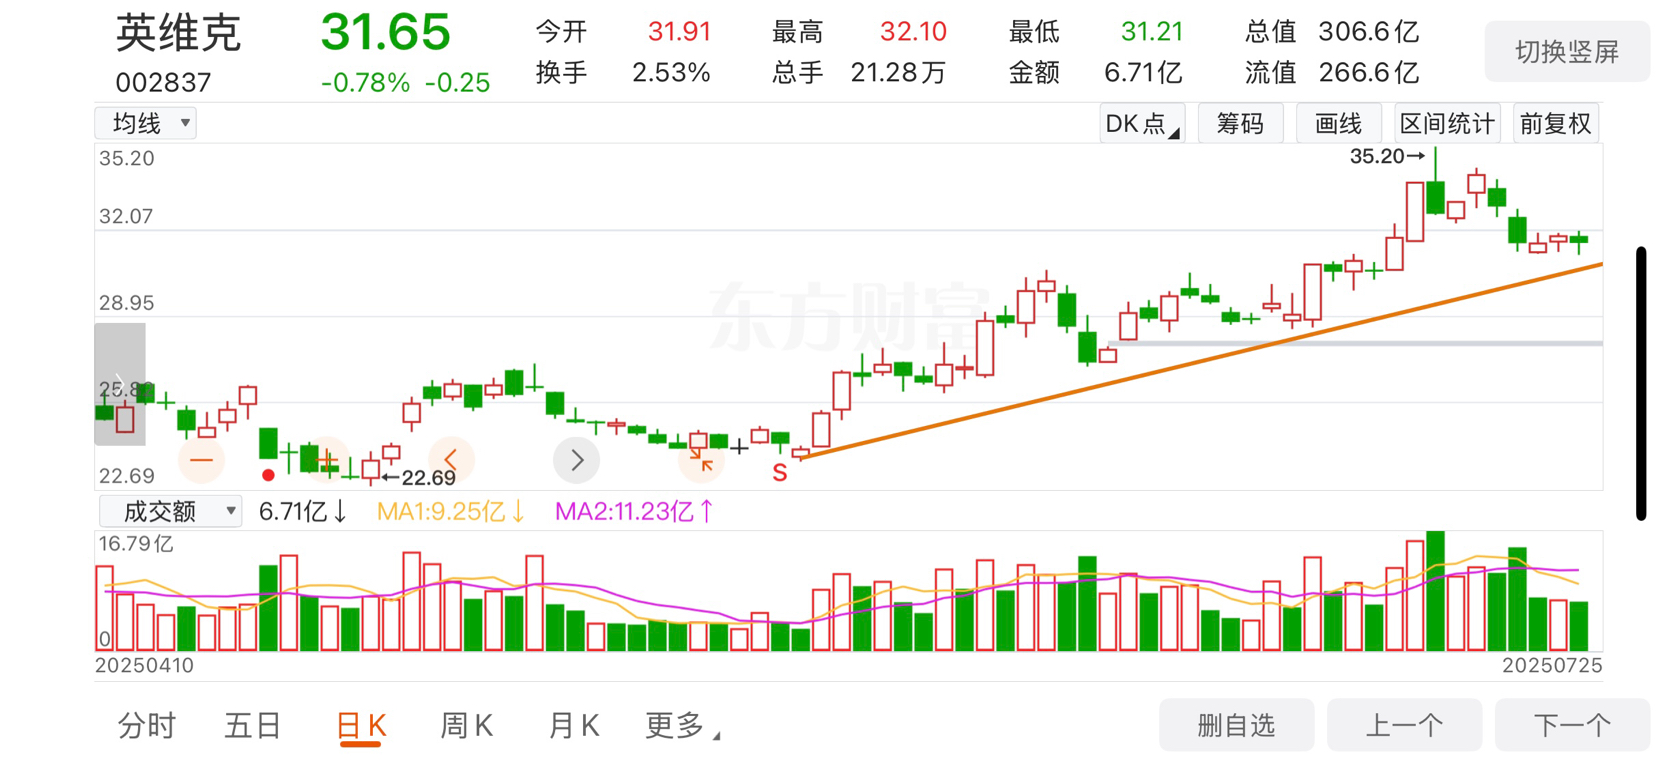
Task: Select the 日K tab
Action: point(361,727)
